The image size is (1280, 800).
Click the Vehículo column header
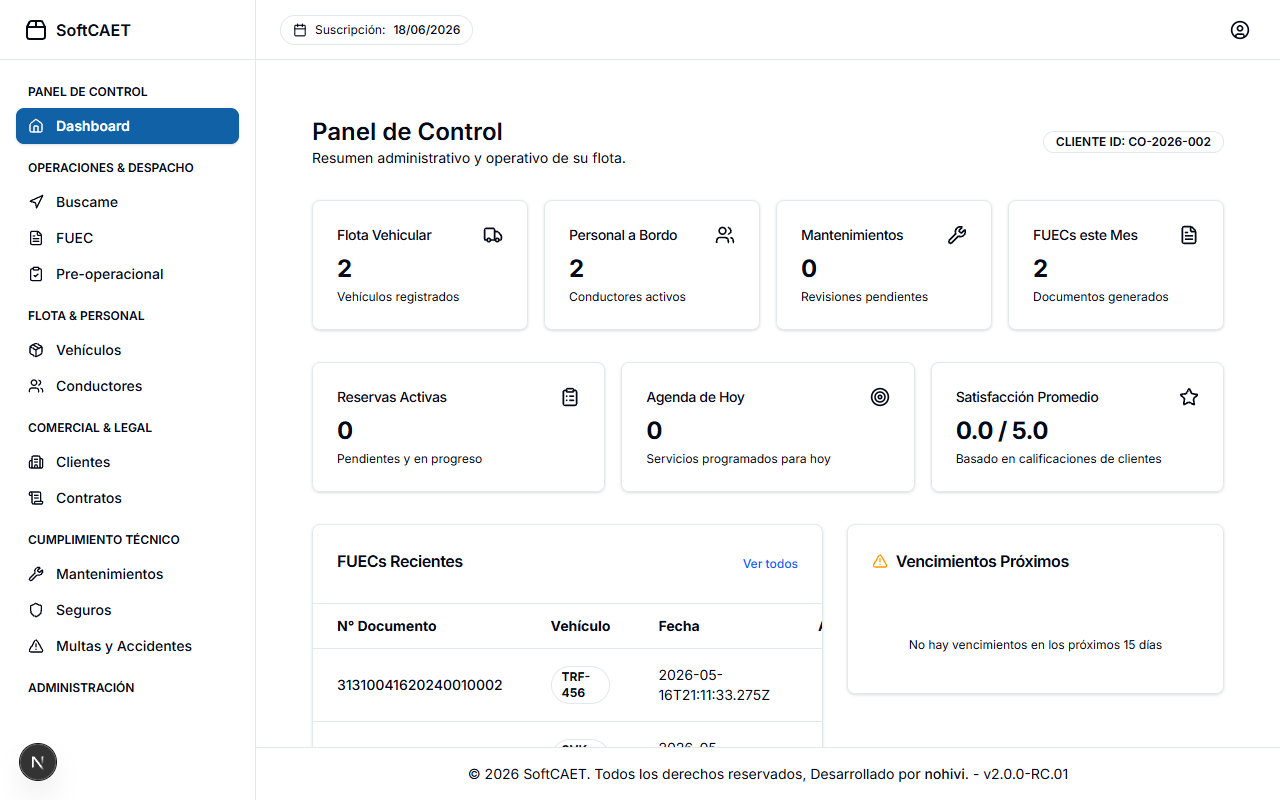click(x=580, y=626)
